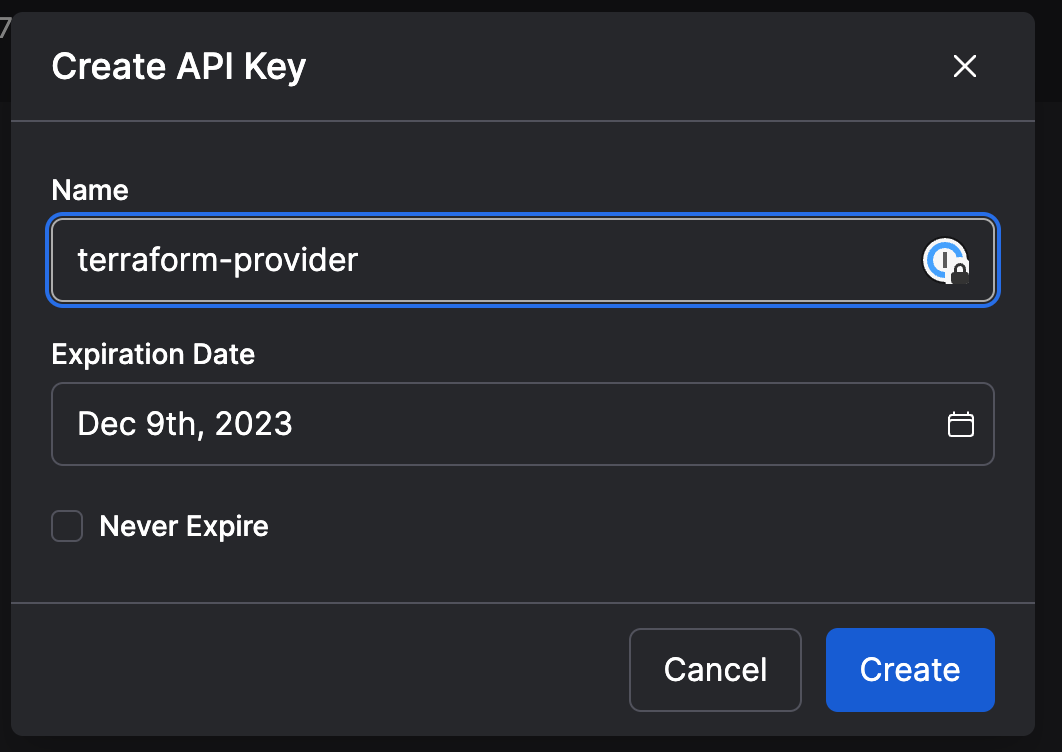Cancel the API key creation
Image resolution: width=1062 pixels, height=752 pixels.
(x=715, y=670)
